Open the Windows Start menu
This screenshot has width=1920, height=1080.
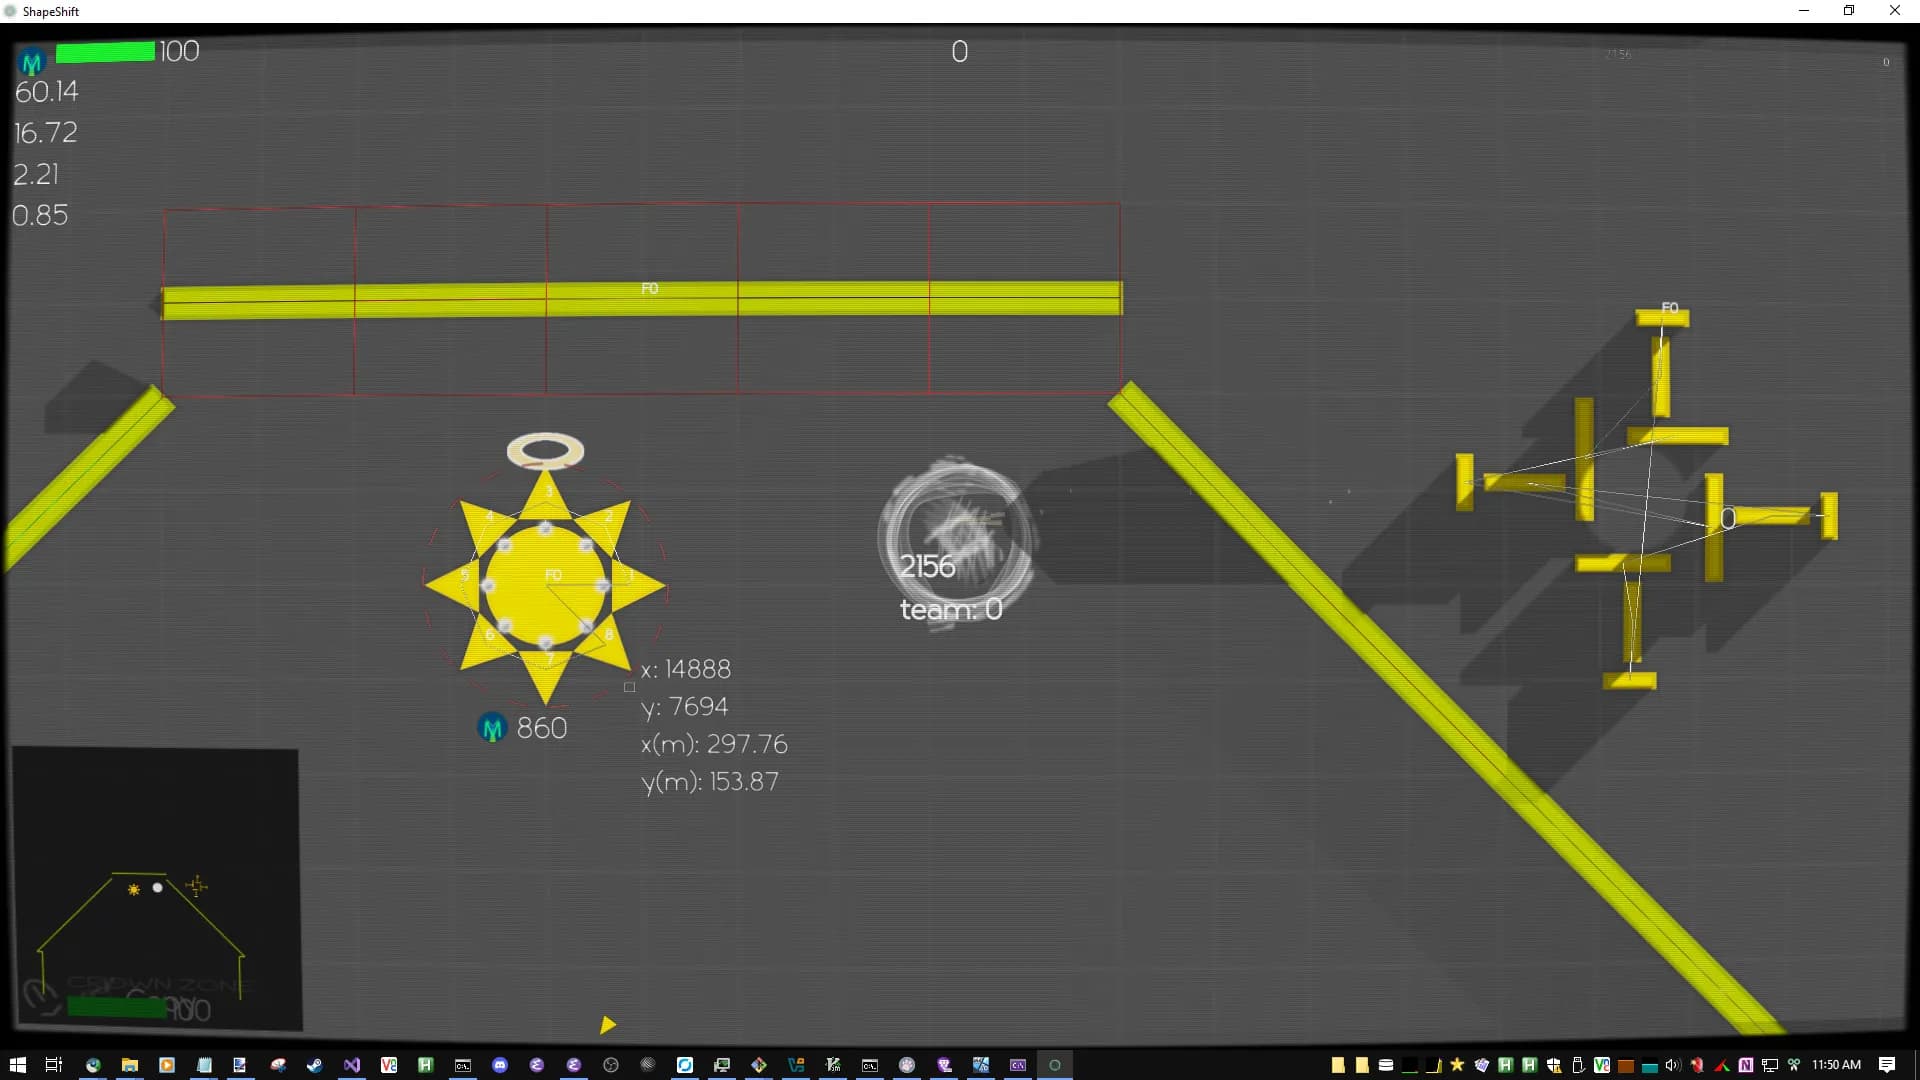(x=18, y=1065)
